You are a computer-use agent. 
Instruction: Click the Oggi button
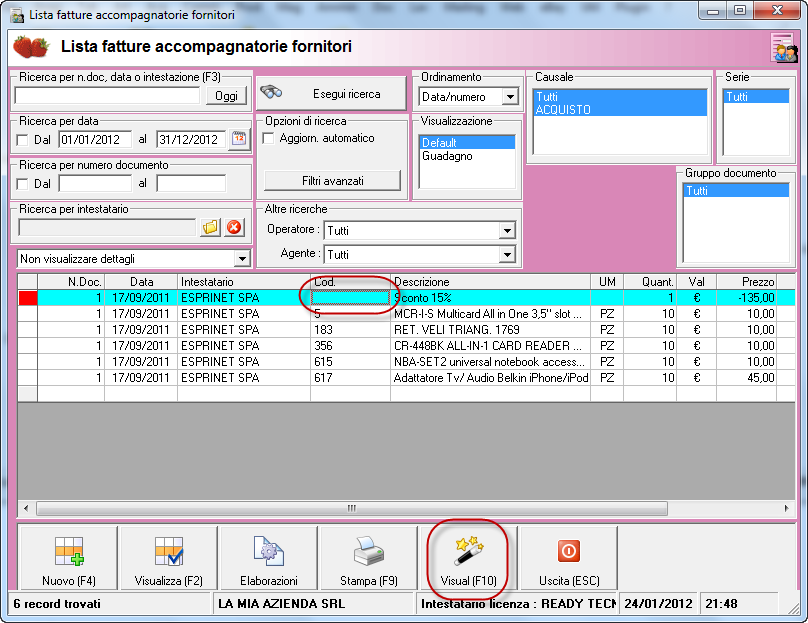(x=226, y=96)
